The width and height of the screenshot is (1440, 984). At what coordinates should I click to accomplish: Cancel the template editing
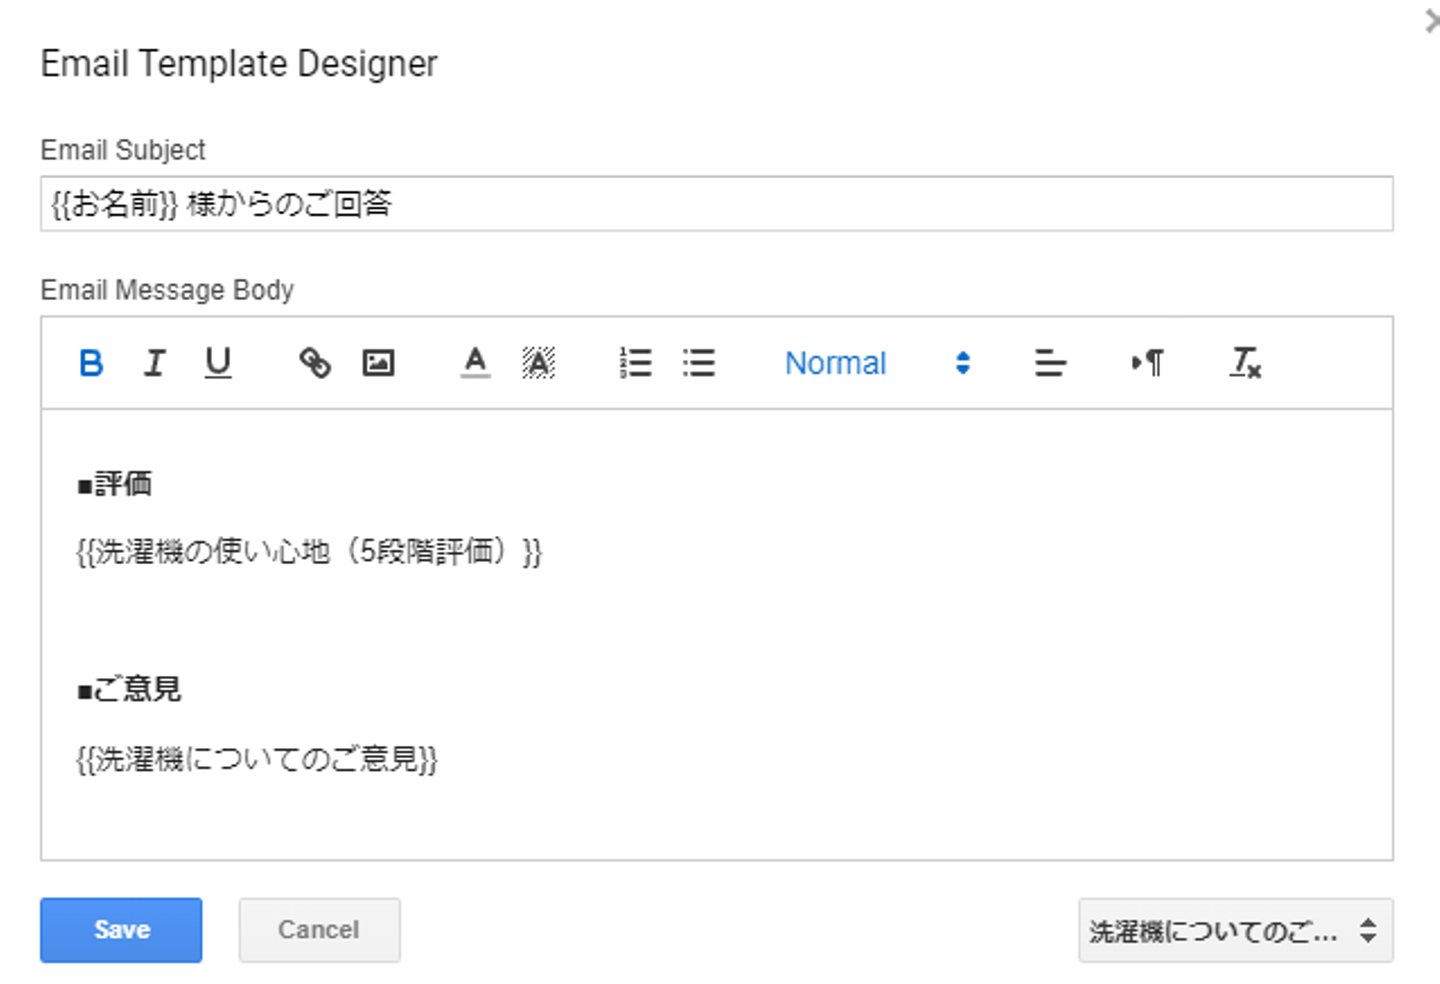pyautogui.click(x=319, y=930)
